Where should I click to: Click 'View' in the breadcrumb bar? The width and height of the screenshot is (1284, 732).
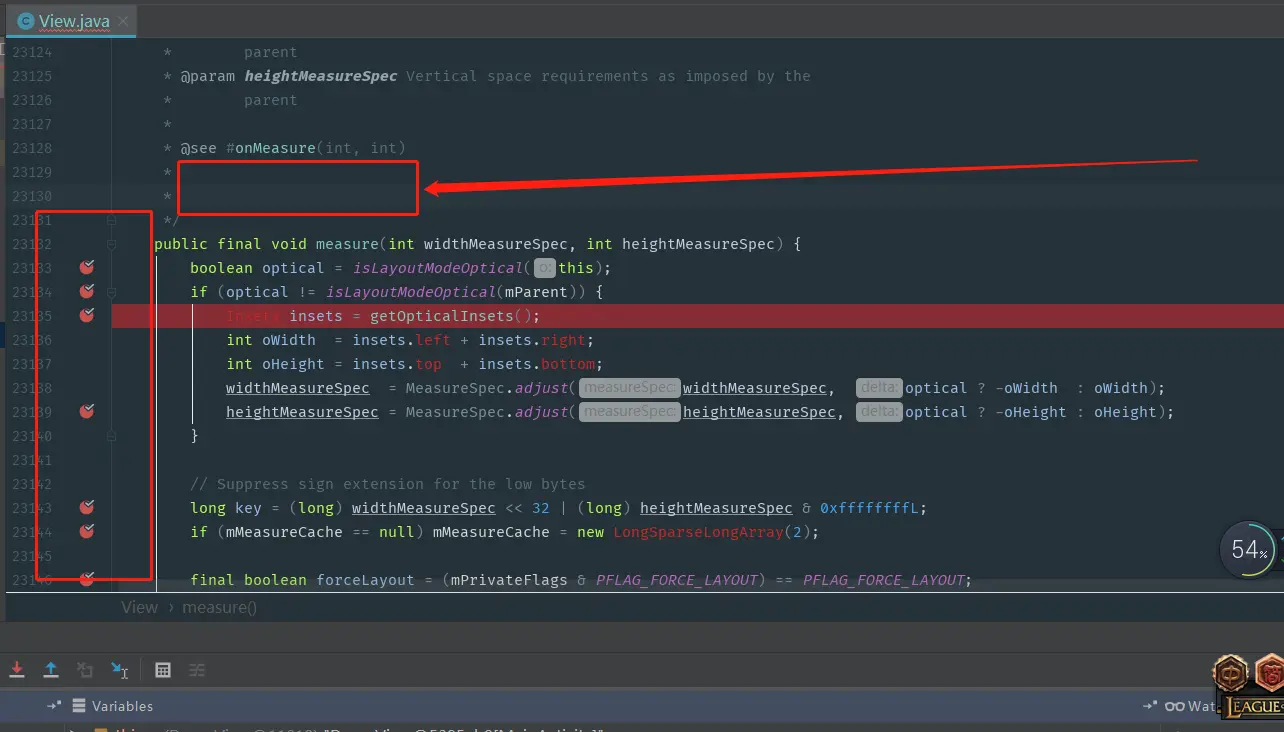coord(139,607)
